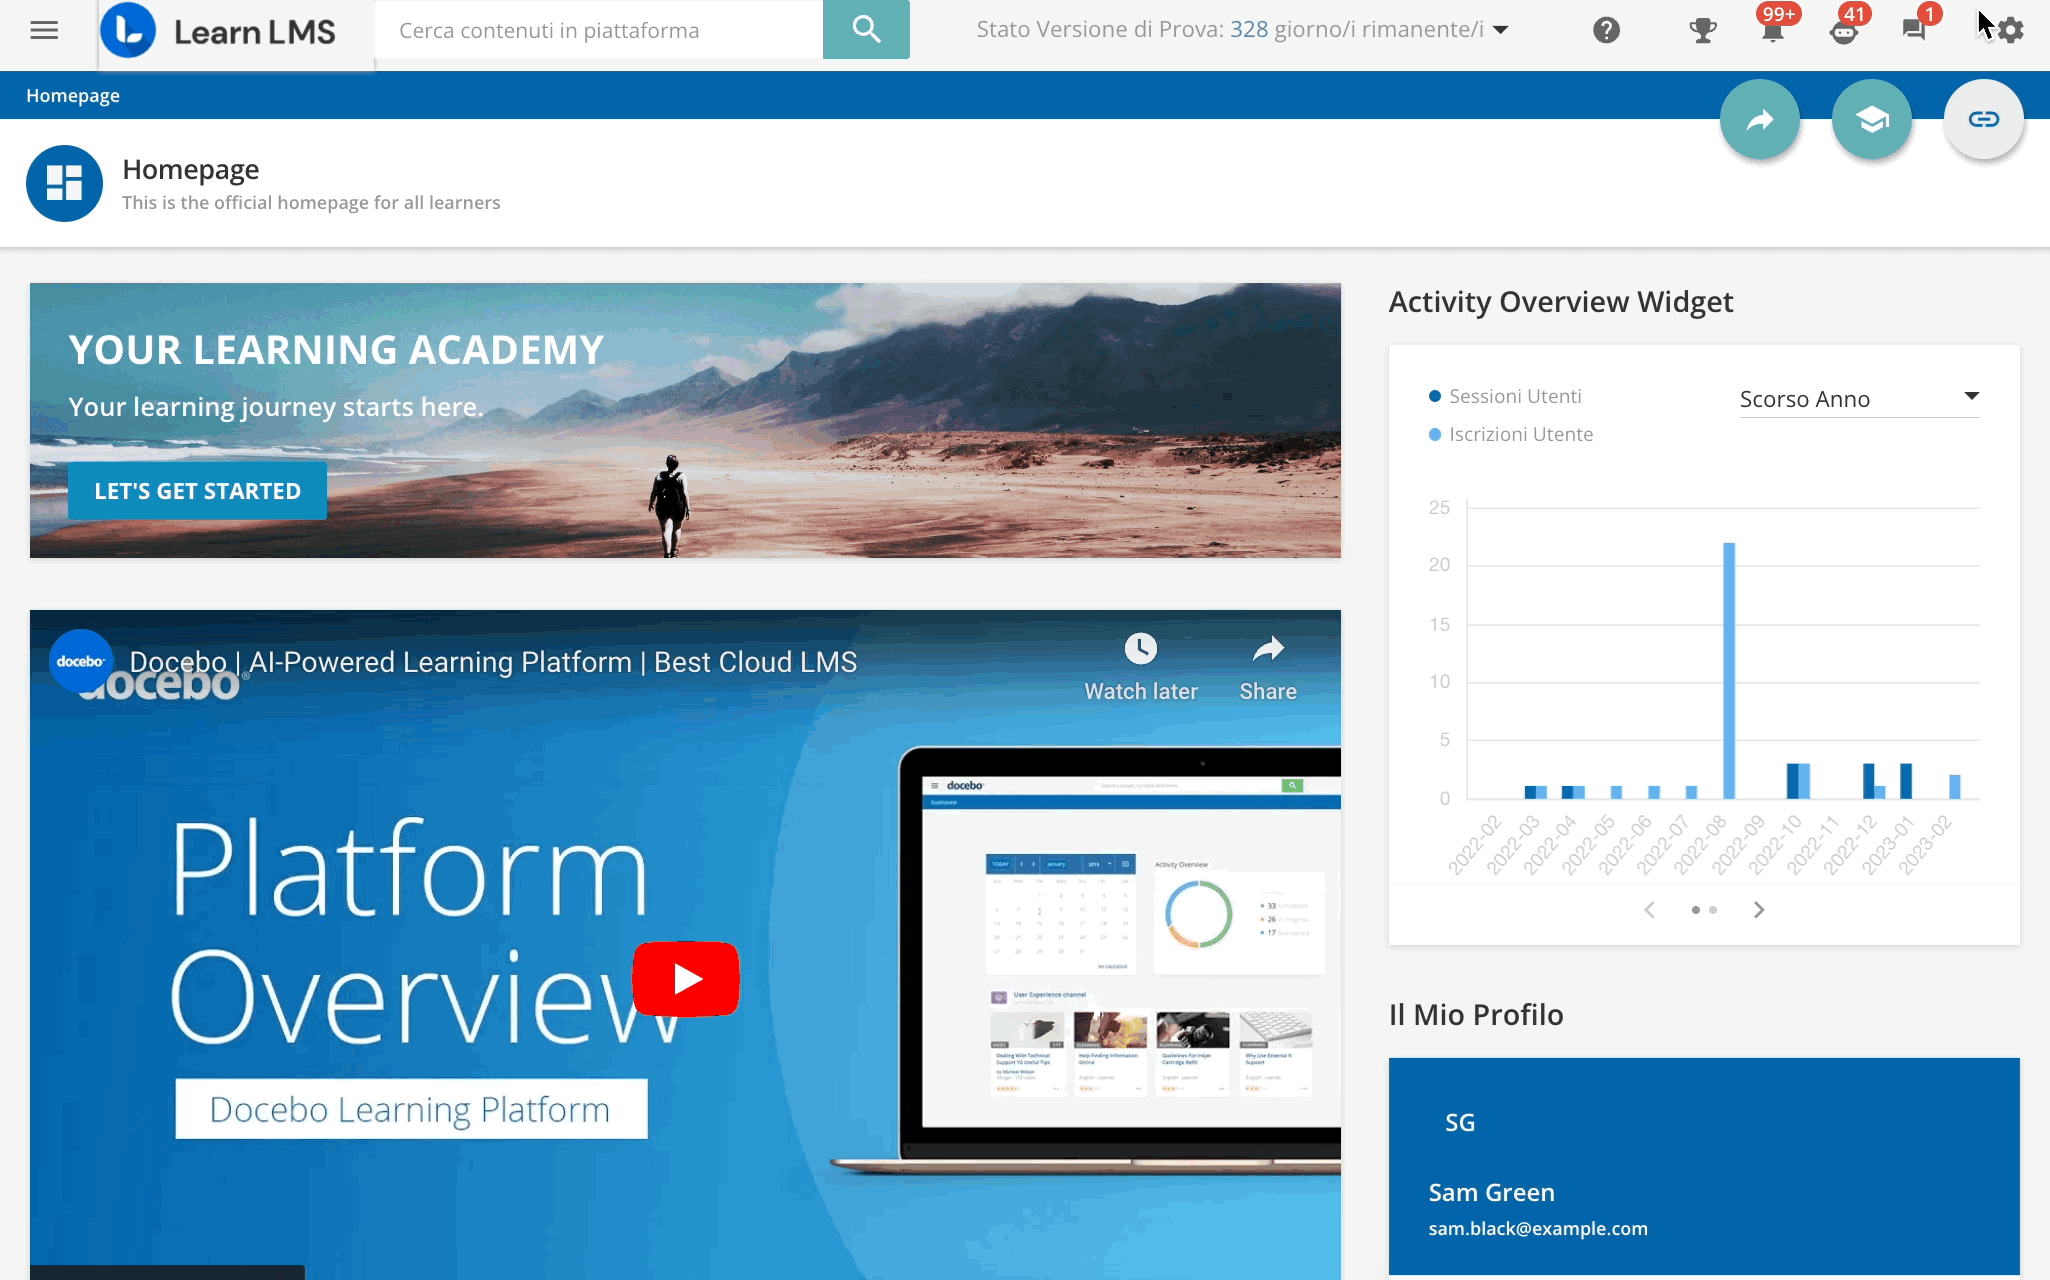Click the Watch later clock icon
Viewport: 2050px width, 1280px height.
click(1141, 649)
